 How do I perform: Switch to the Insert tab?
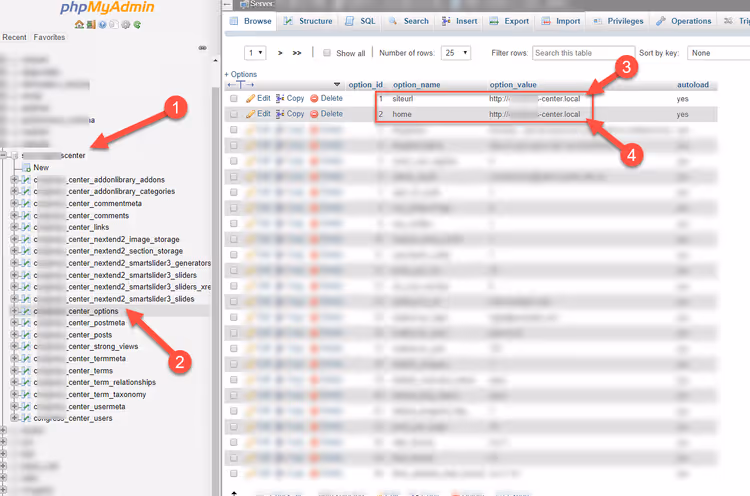[459, 21]
